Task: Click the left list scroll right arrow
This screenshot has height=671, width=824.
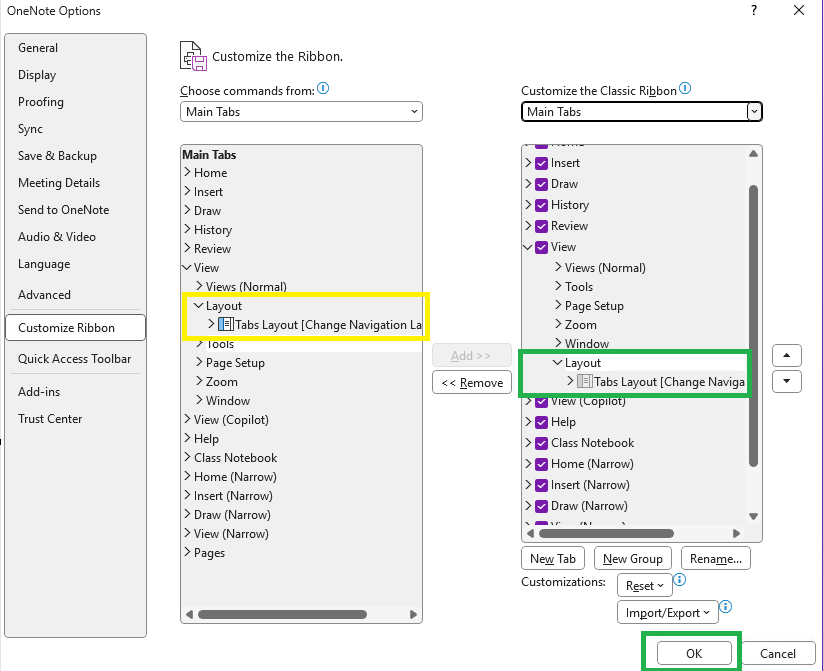Action: pyautogui.click(x=414, y=614)
